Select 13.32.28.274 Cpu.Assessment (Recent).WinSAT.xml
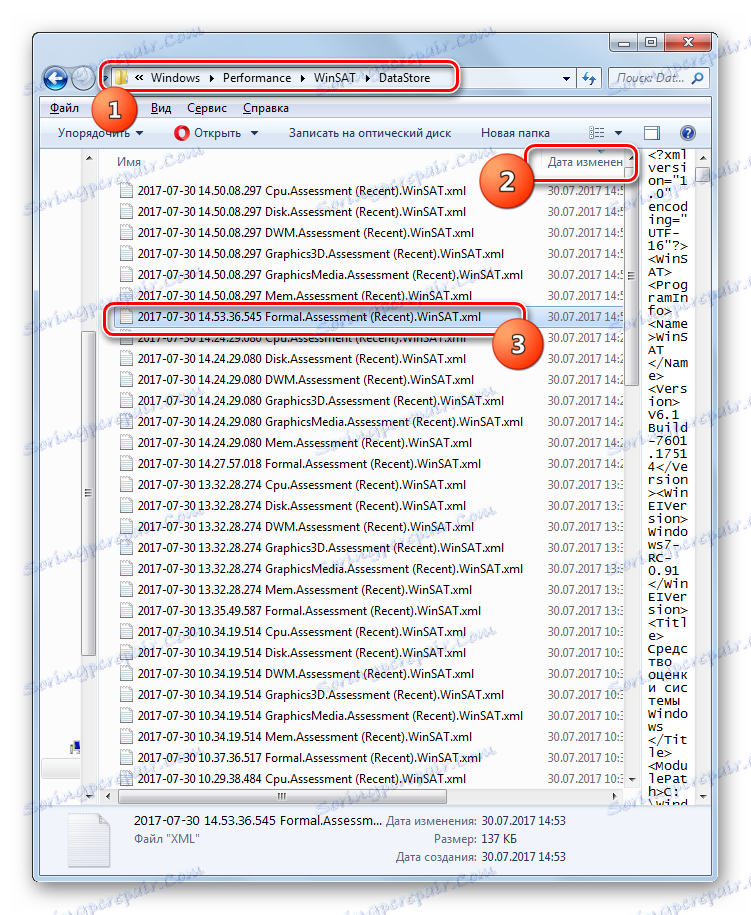 (x=302, y=485)
